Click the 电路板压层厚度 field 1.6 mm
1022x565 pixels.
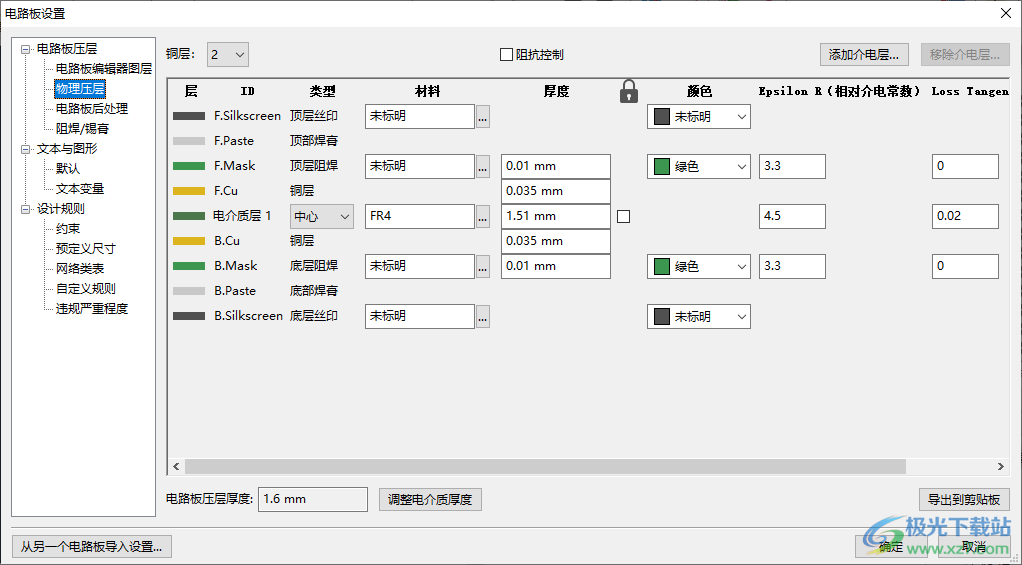click(x=313, y=499)
